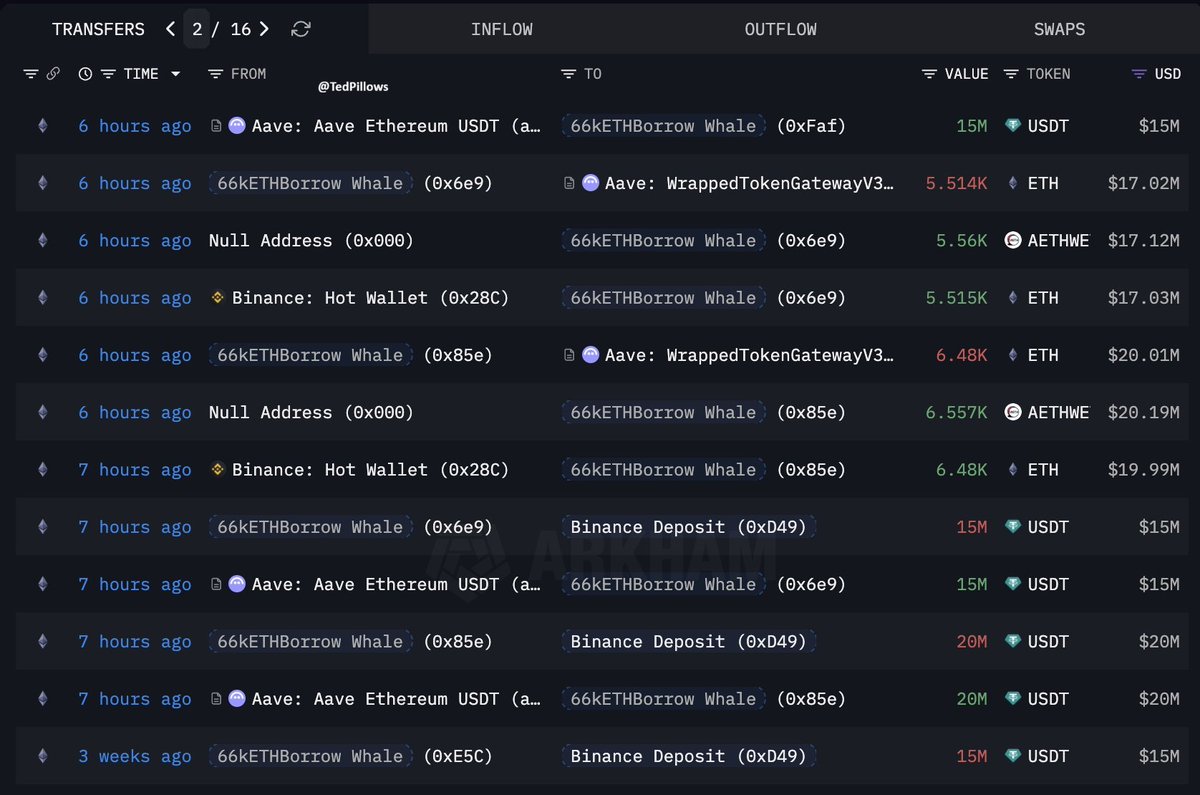Click the clock icon beside TIME
Image resolution: width=1200 pixels, height=795 pixels.
click(85, 74)
